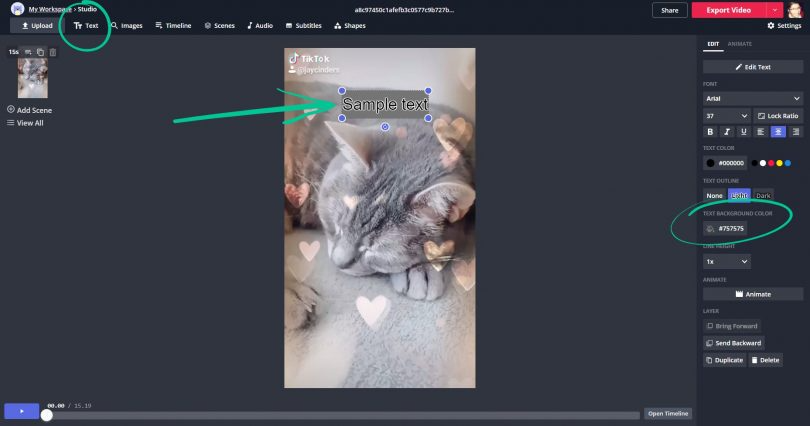Click the Open Timeline button
The height and width of the screenshot is (426, 810).
(x=668, y=413)
